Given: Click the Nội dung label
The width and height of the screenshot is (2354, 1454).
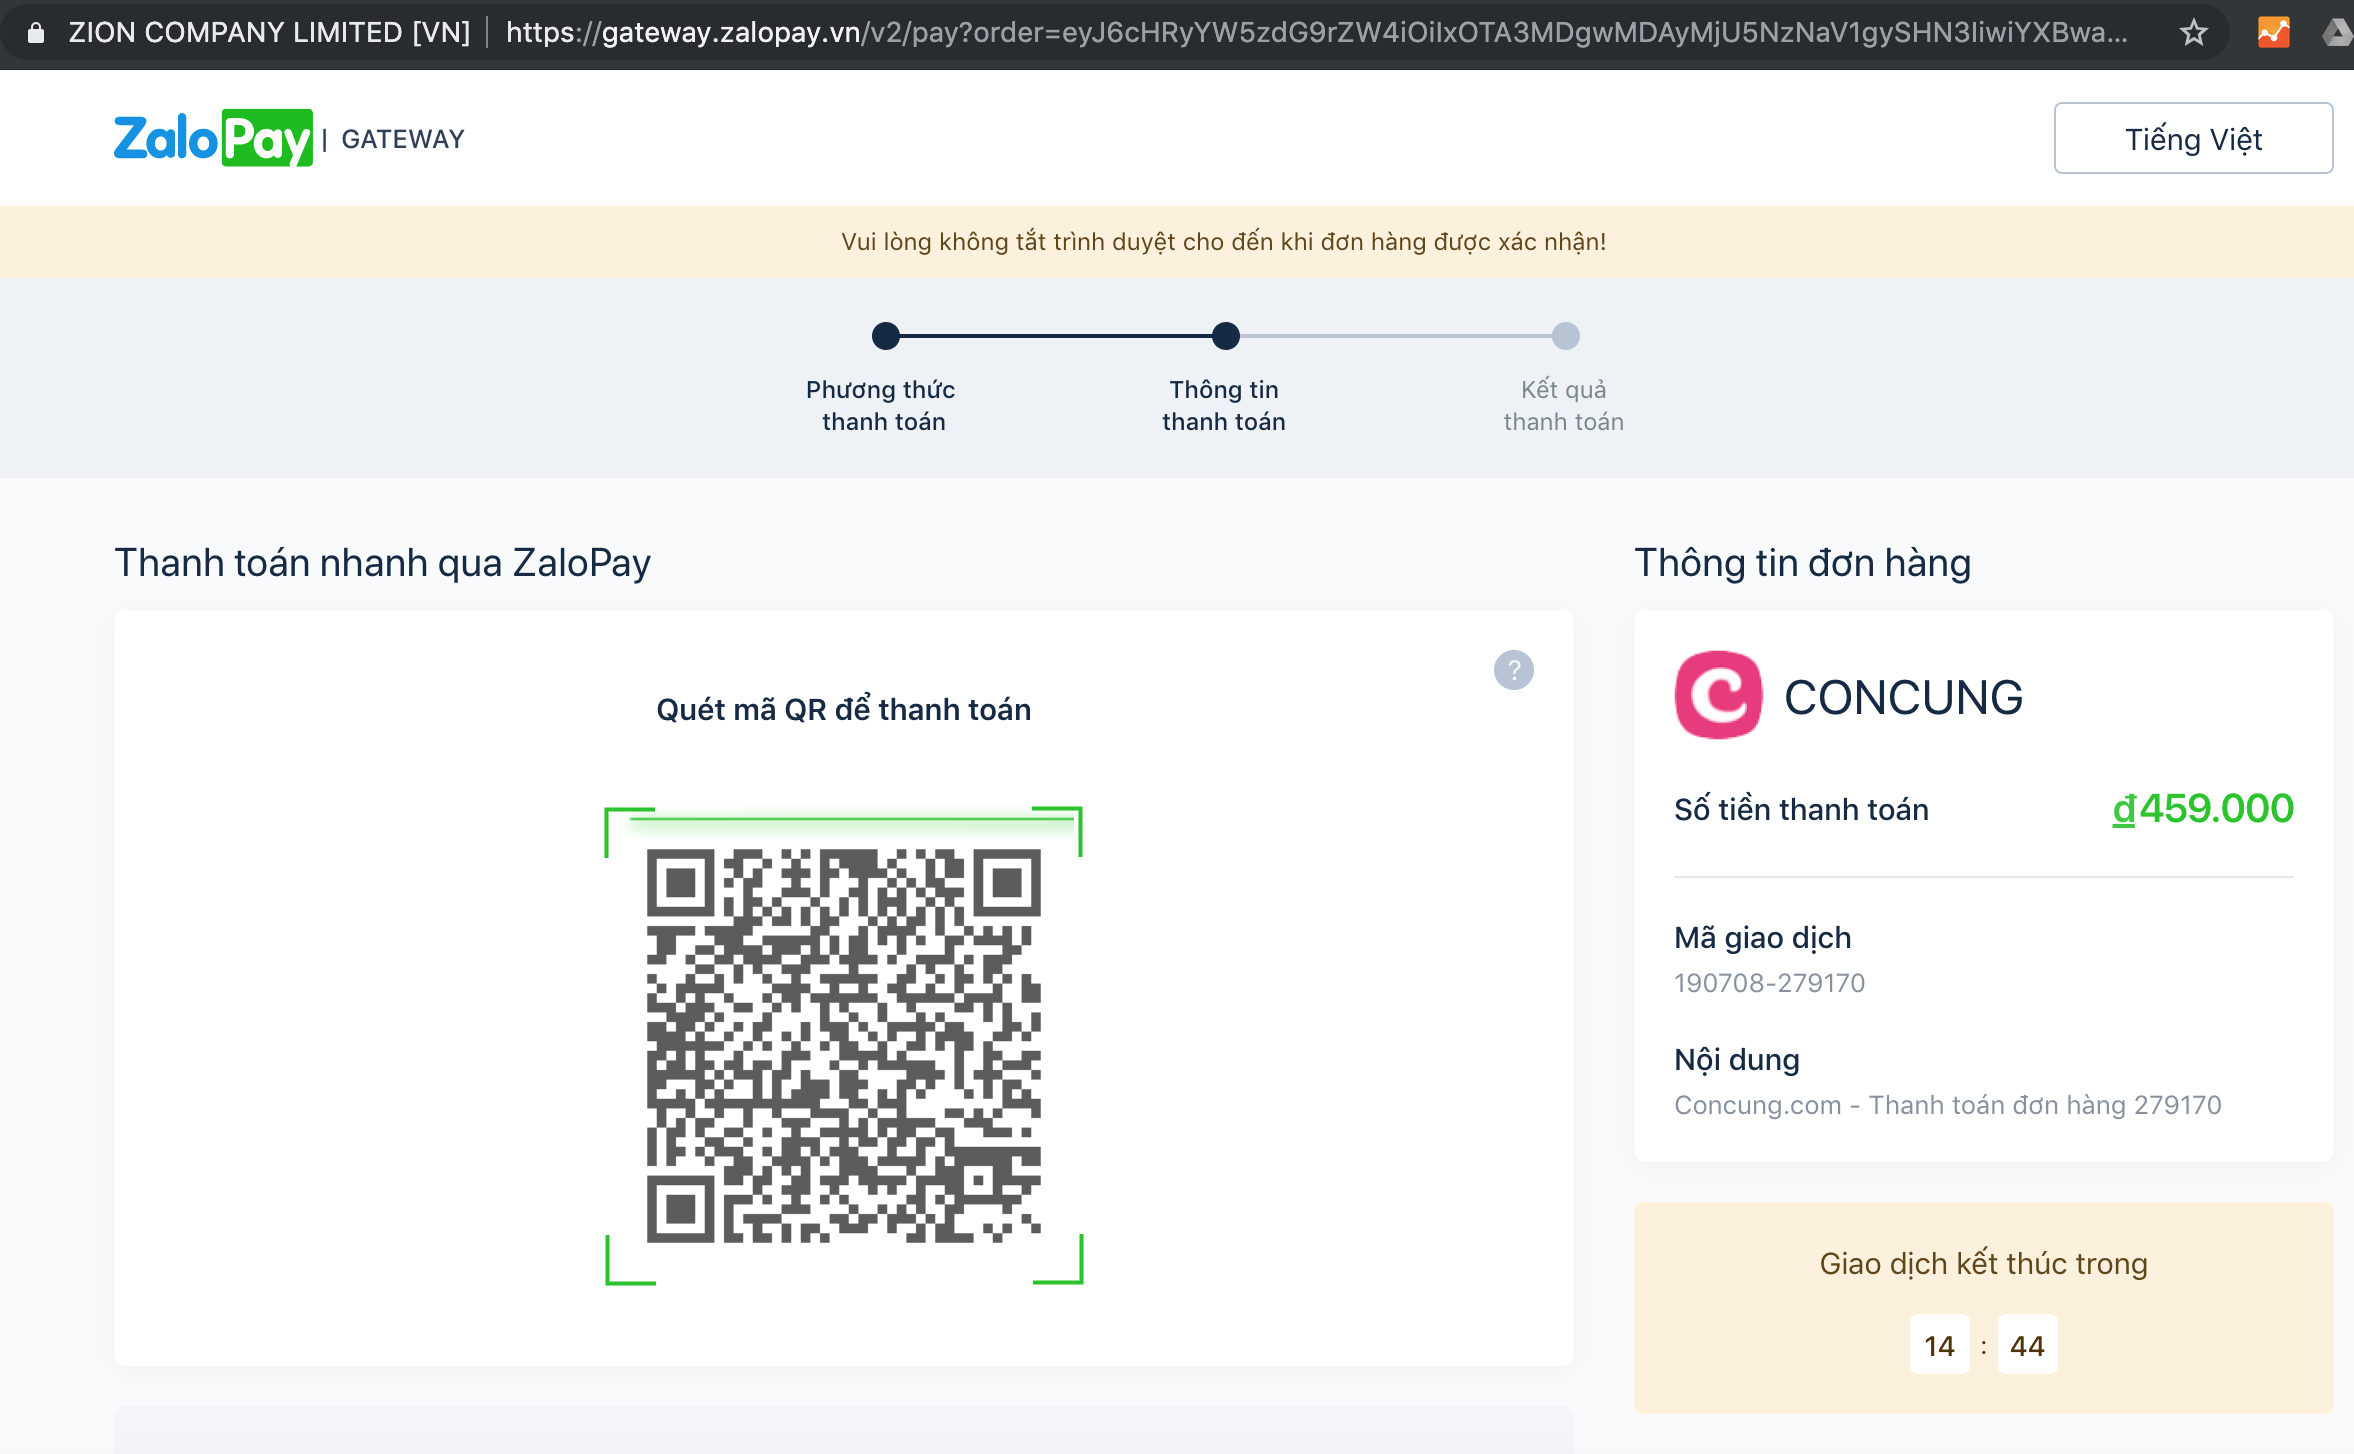Looking at the screenshot, I should tap(1736, 1060).
